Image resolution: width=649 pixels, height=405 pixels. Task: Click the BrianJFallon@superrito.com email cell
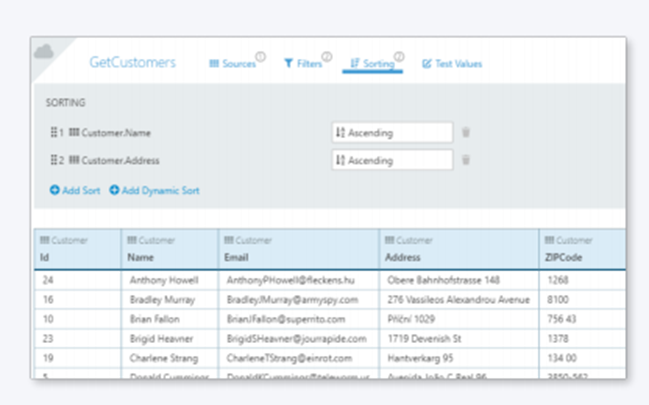(298, 319)
